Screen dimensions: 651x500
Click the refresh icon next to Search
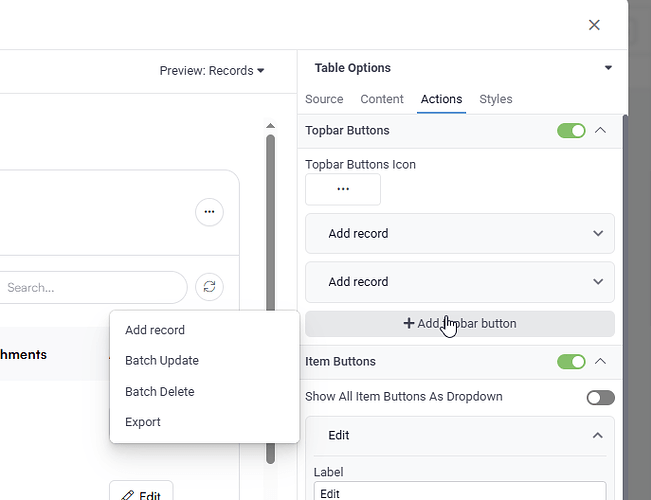(x=209, y=287)
